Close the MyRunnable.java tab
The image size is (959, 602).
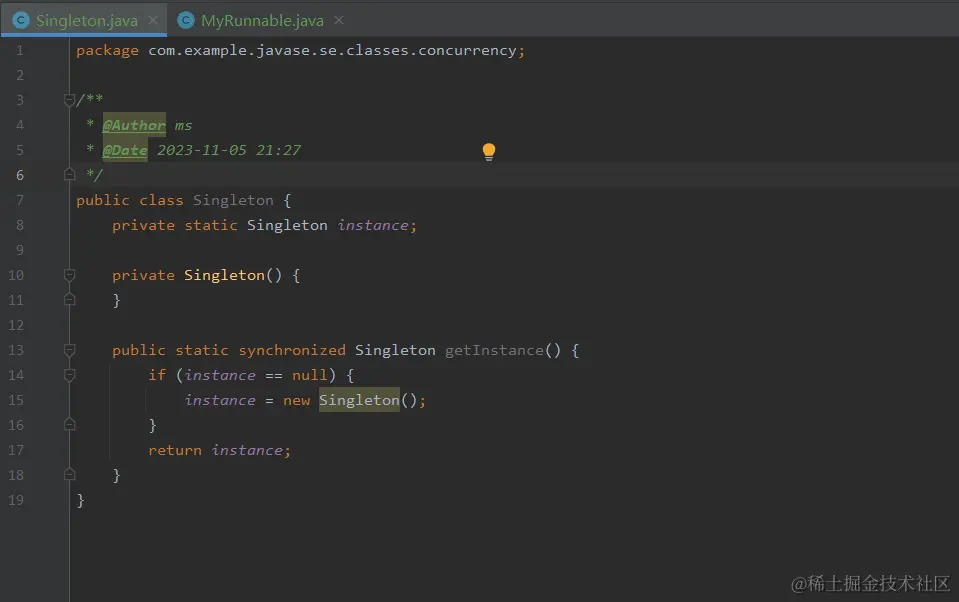(339, 20)
